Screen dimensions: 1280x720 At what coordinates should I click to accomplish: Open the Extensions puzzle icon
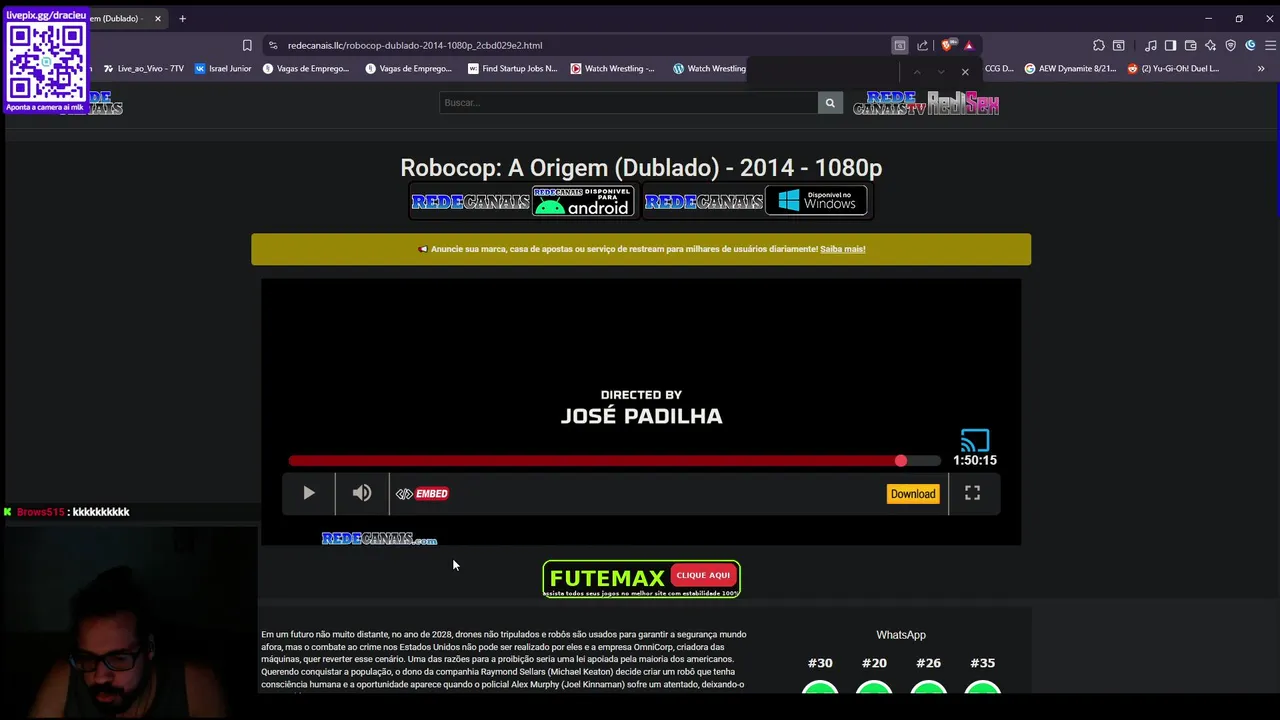[1099, 45]
